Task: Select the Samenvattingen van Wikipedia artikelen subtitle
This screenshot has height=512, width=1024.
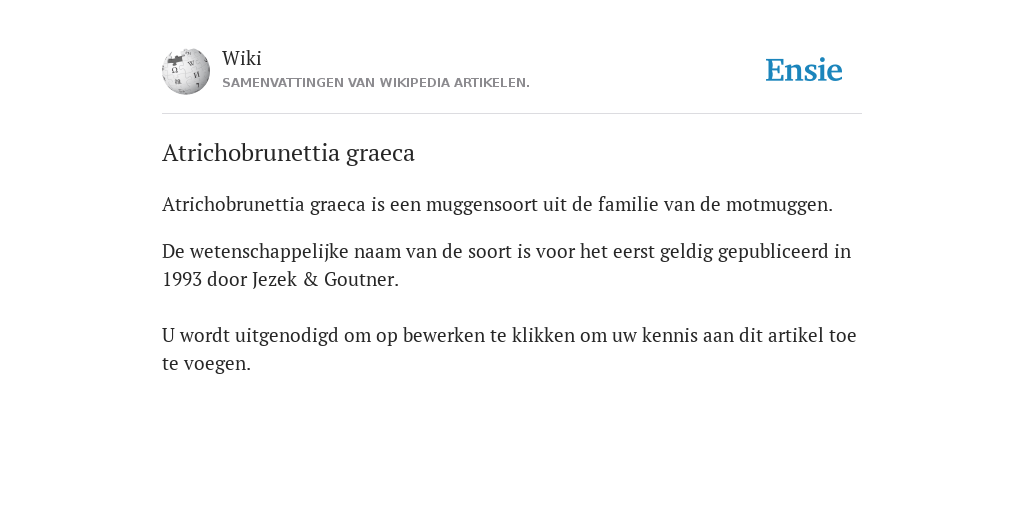Action: 376,83
